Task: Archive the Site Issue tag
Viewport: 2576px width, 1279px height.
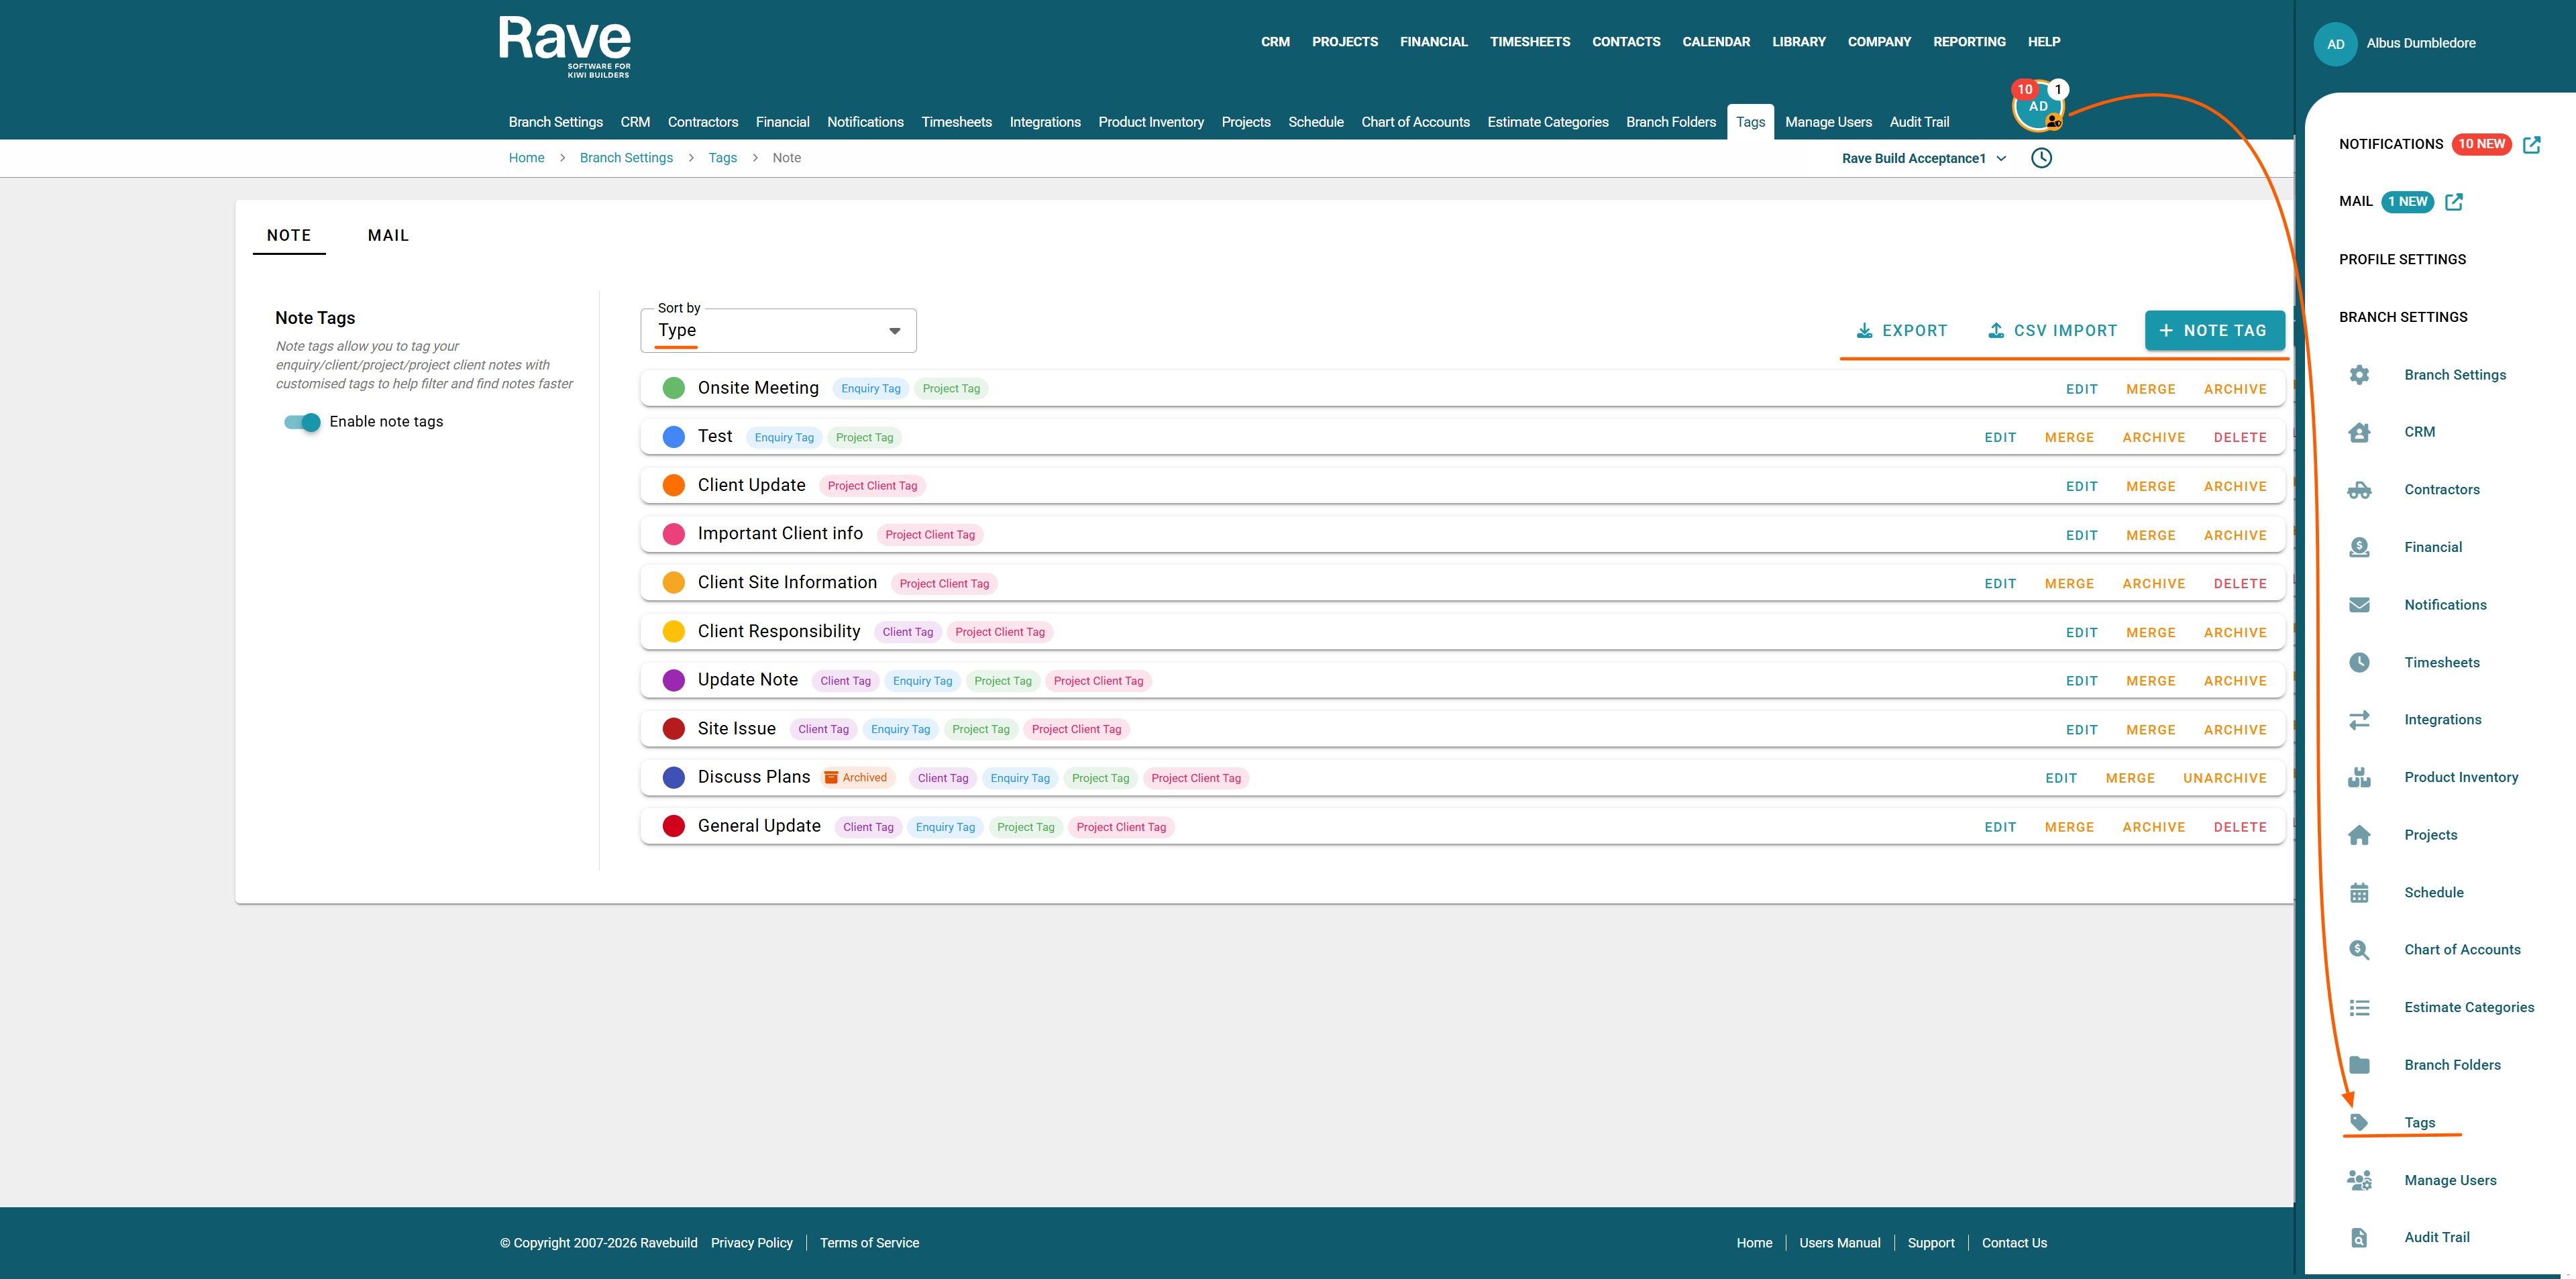Action: [x=2234, y=731]
